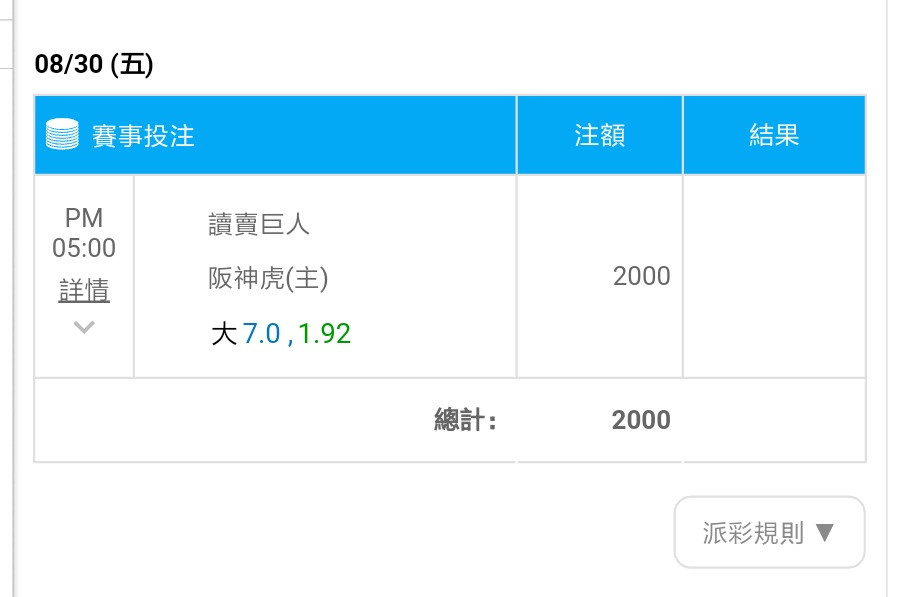The image size is (909, 597).
Task: Click the empty 結果 result cell
Action: 775,276
